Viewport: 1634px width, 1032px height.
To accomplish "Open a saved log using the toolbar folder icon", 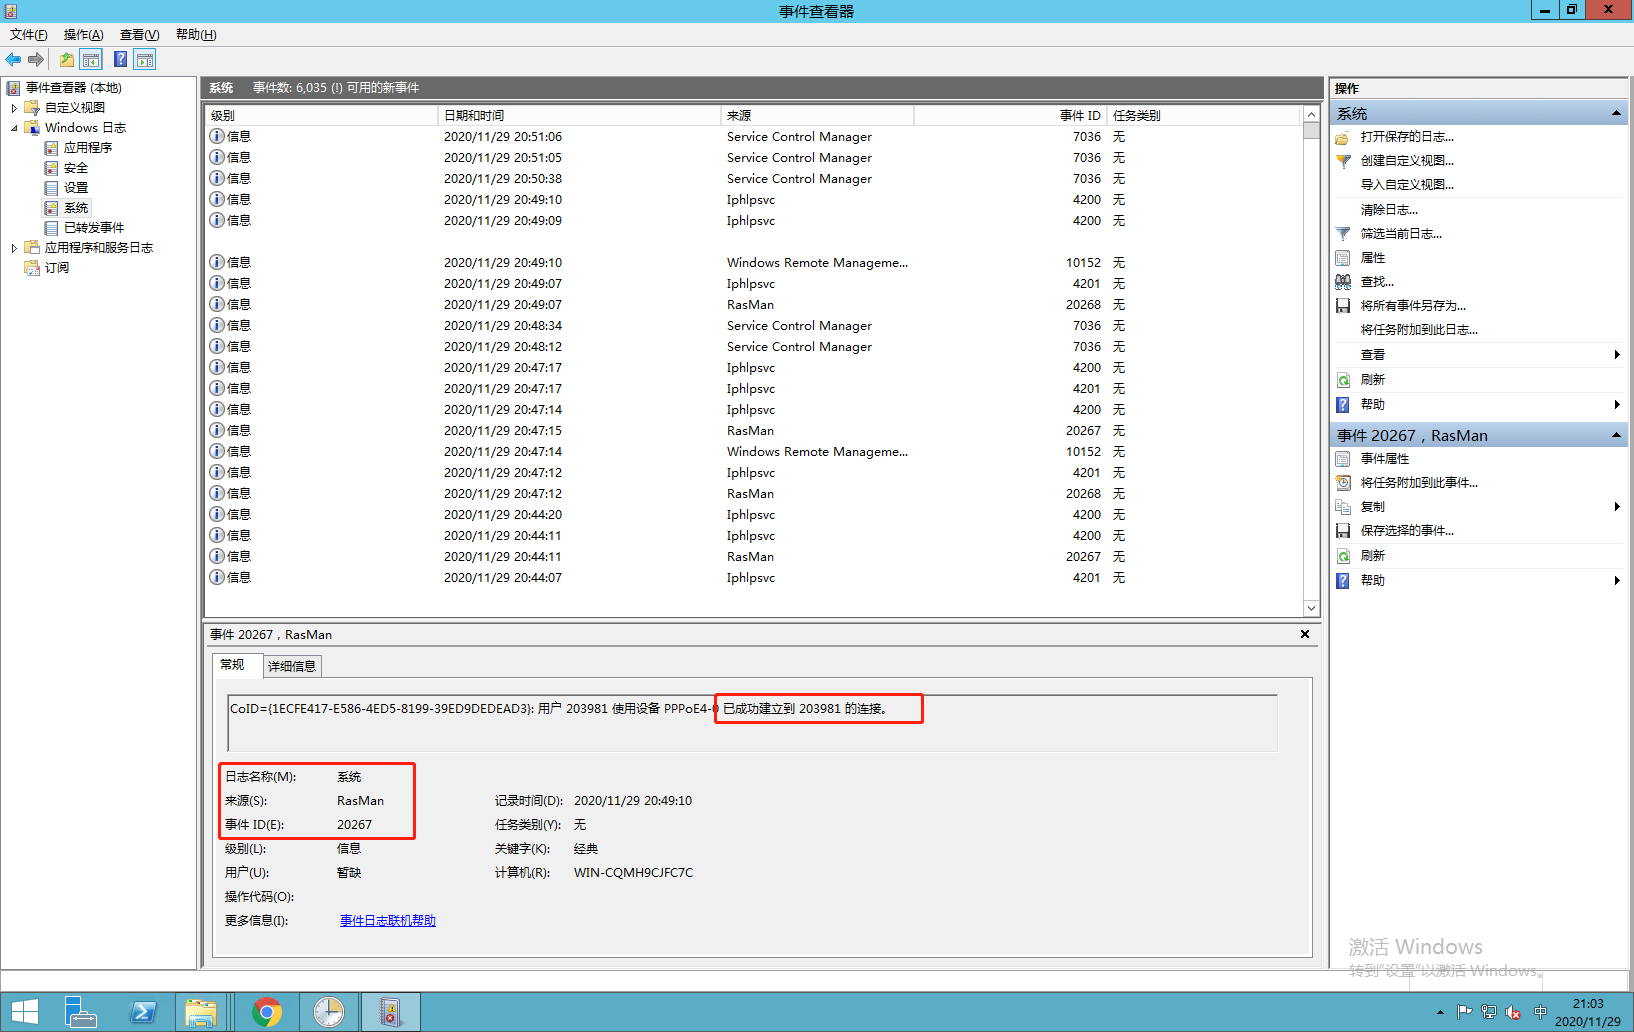I will pyautogui.click(x=66, y=59).
